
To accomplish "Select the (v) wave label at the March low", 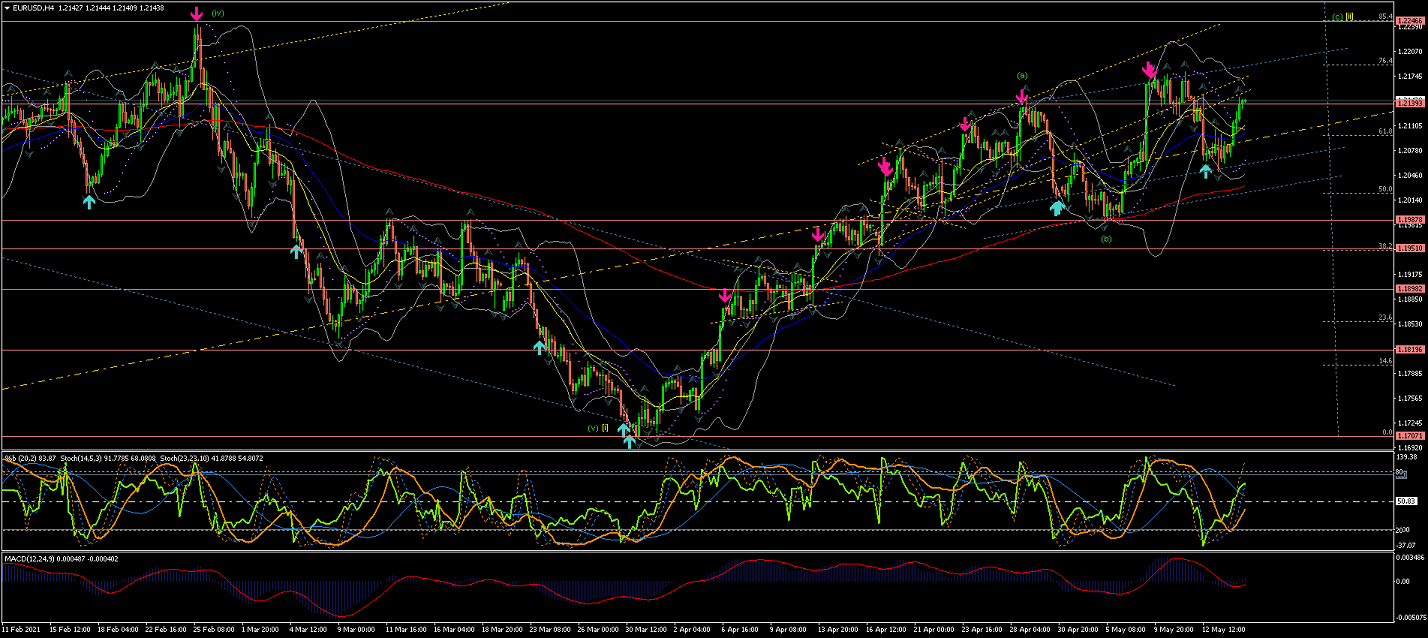I will (595, 428).
